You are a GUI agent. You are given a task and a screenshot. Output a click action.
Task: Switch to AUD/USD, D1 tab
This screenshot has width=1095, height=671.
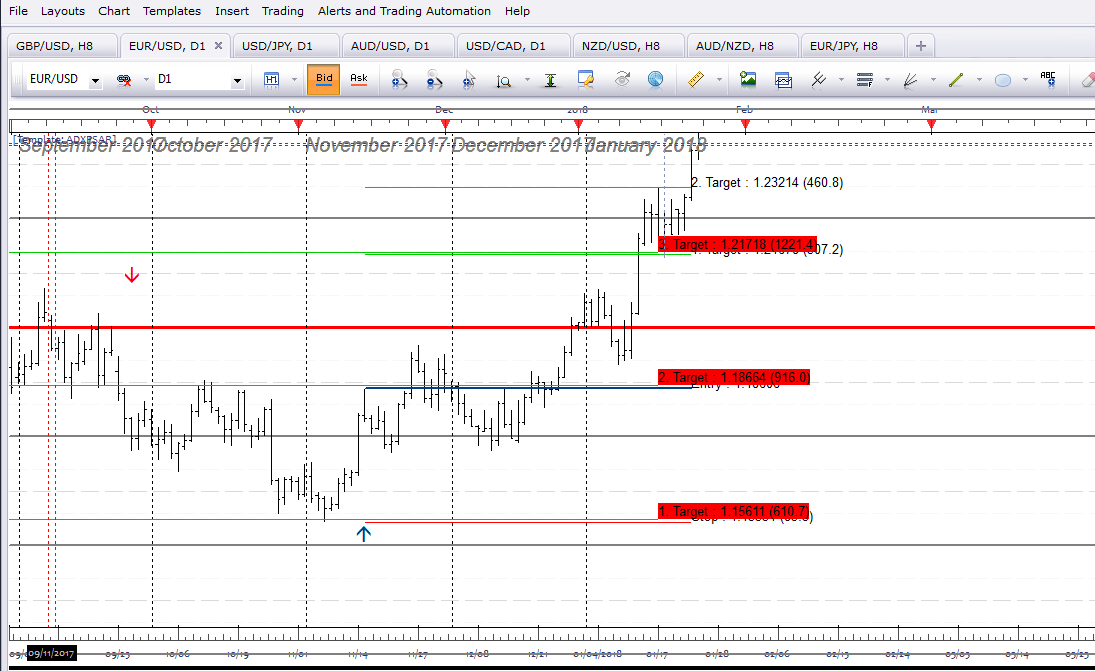398,46
